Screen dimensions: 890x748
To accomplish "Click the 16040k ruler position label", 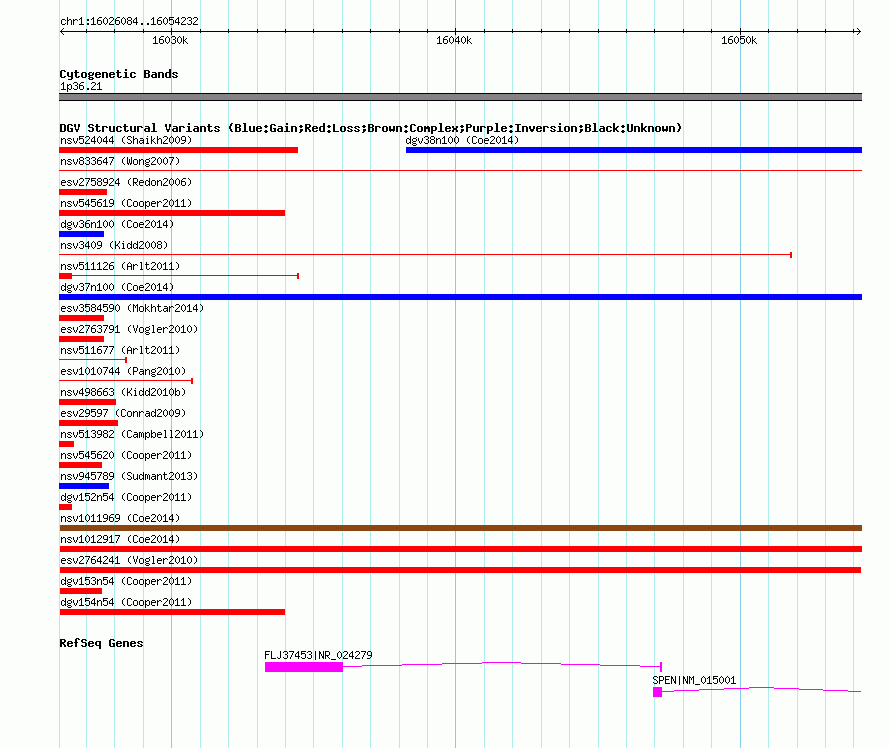I will click(x=454, y=40).
